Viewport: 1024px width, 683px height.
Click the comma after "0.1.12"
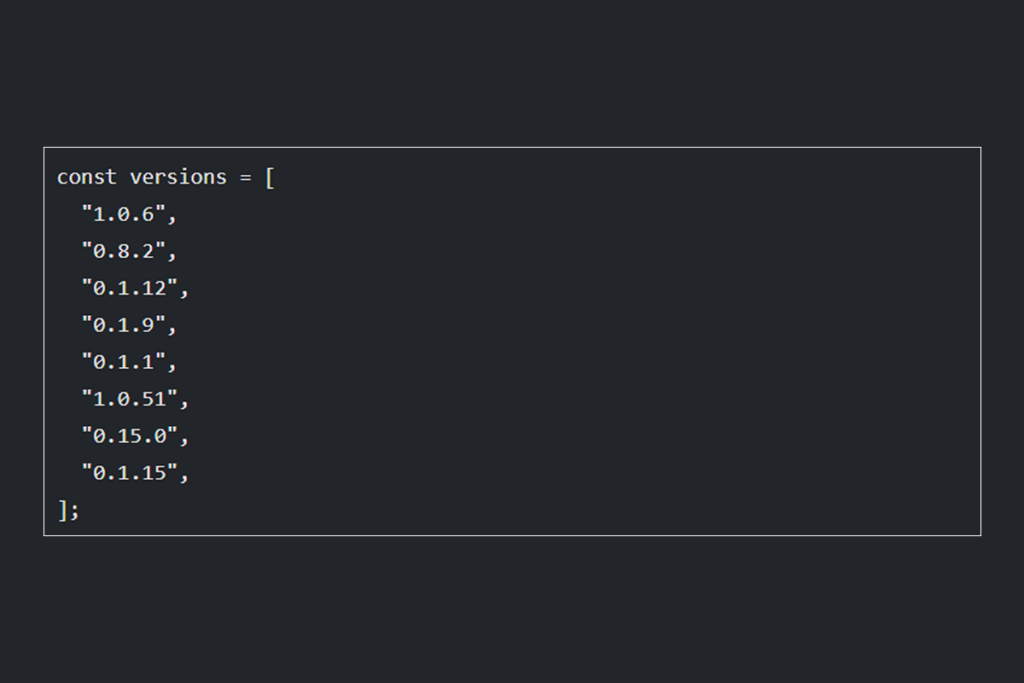(x=184, y=292)
